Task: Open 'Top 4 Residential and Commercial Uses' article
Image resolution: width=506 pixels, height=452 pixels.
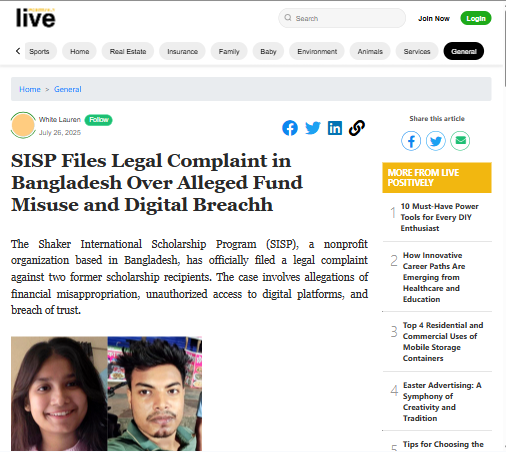Action: [443, 342]
